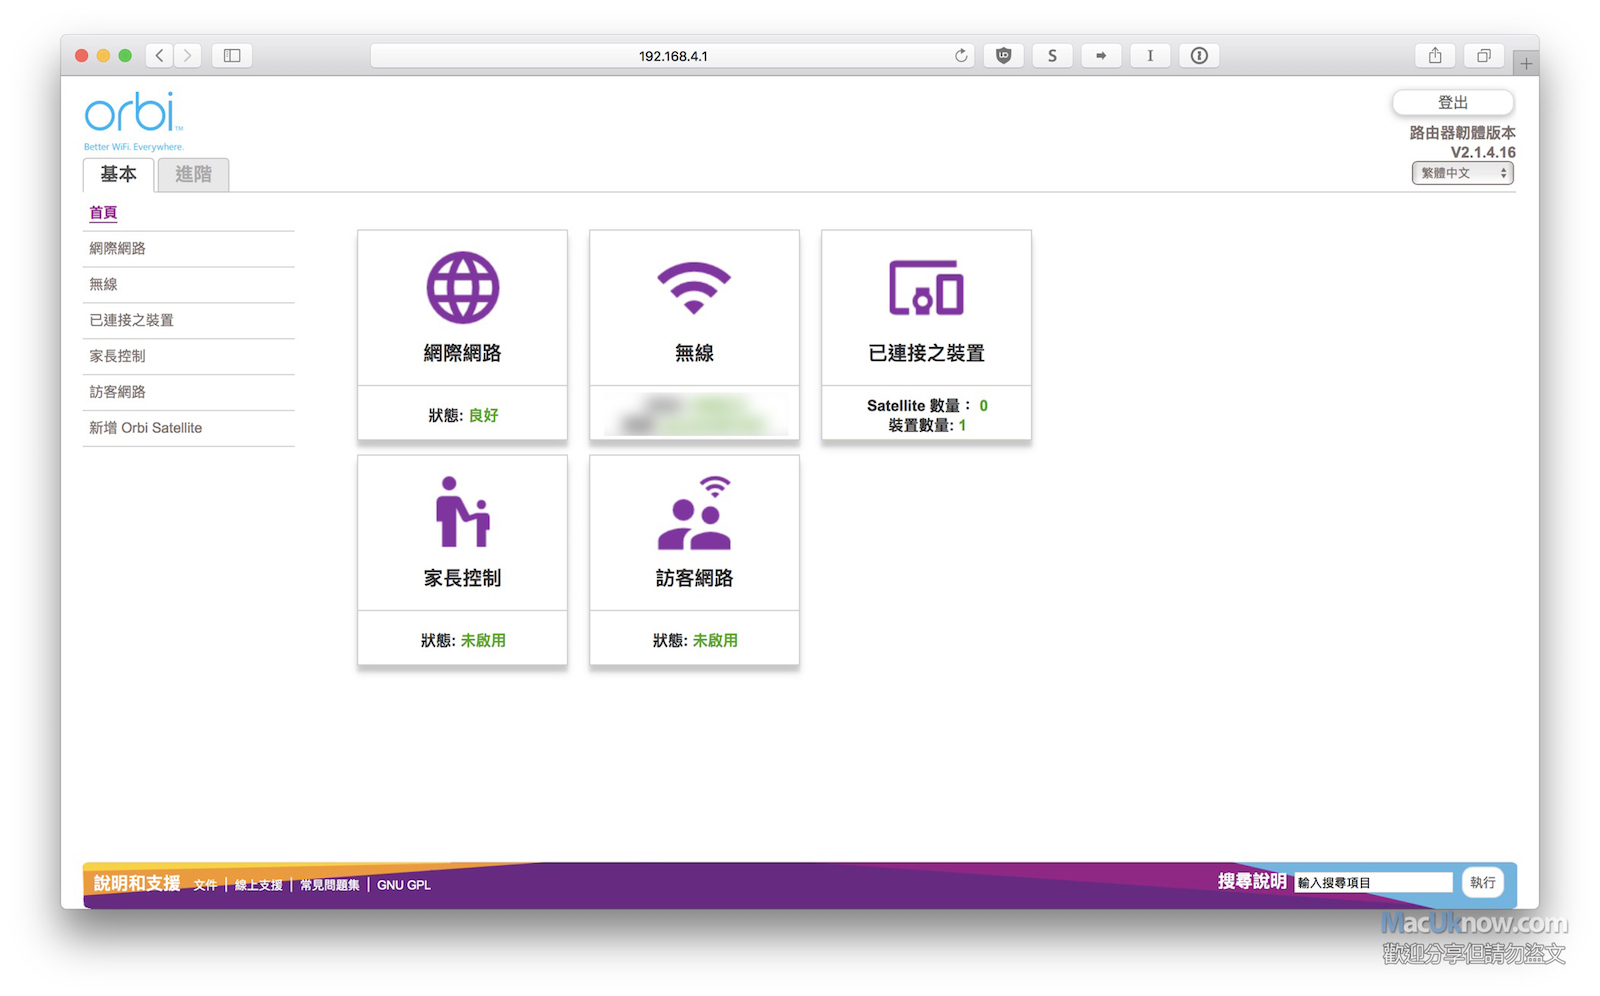Viewport: 1600px width, 996px height.
Task: Reload the page with the refresh icon
Action: click(x=961, y=56)
